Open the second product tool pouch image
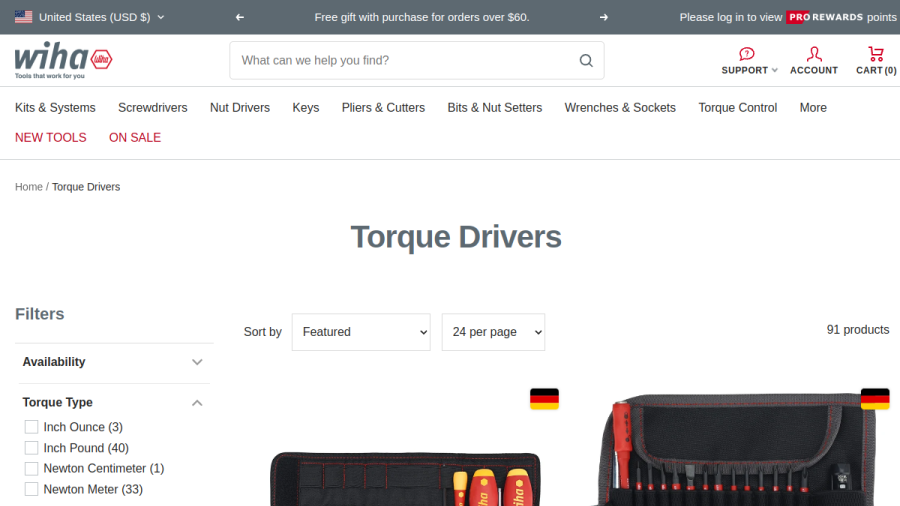900x506 pixels. [738, 449]
